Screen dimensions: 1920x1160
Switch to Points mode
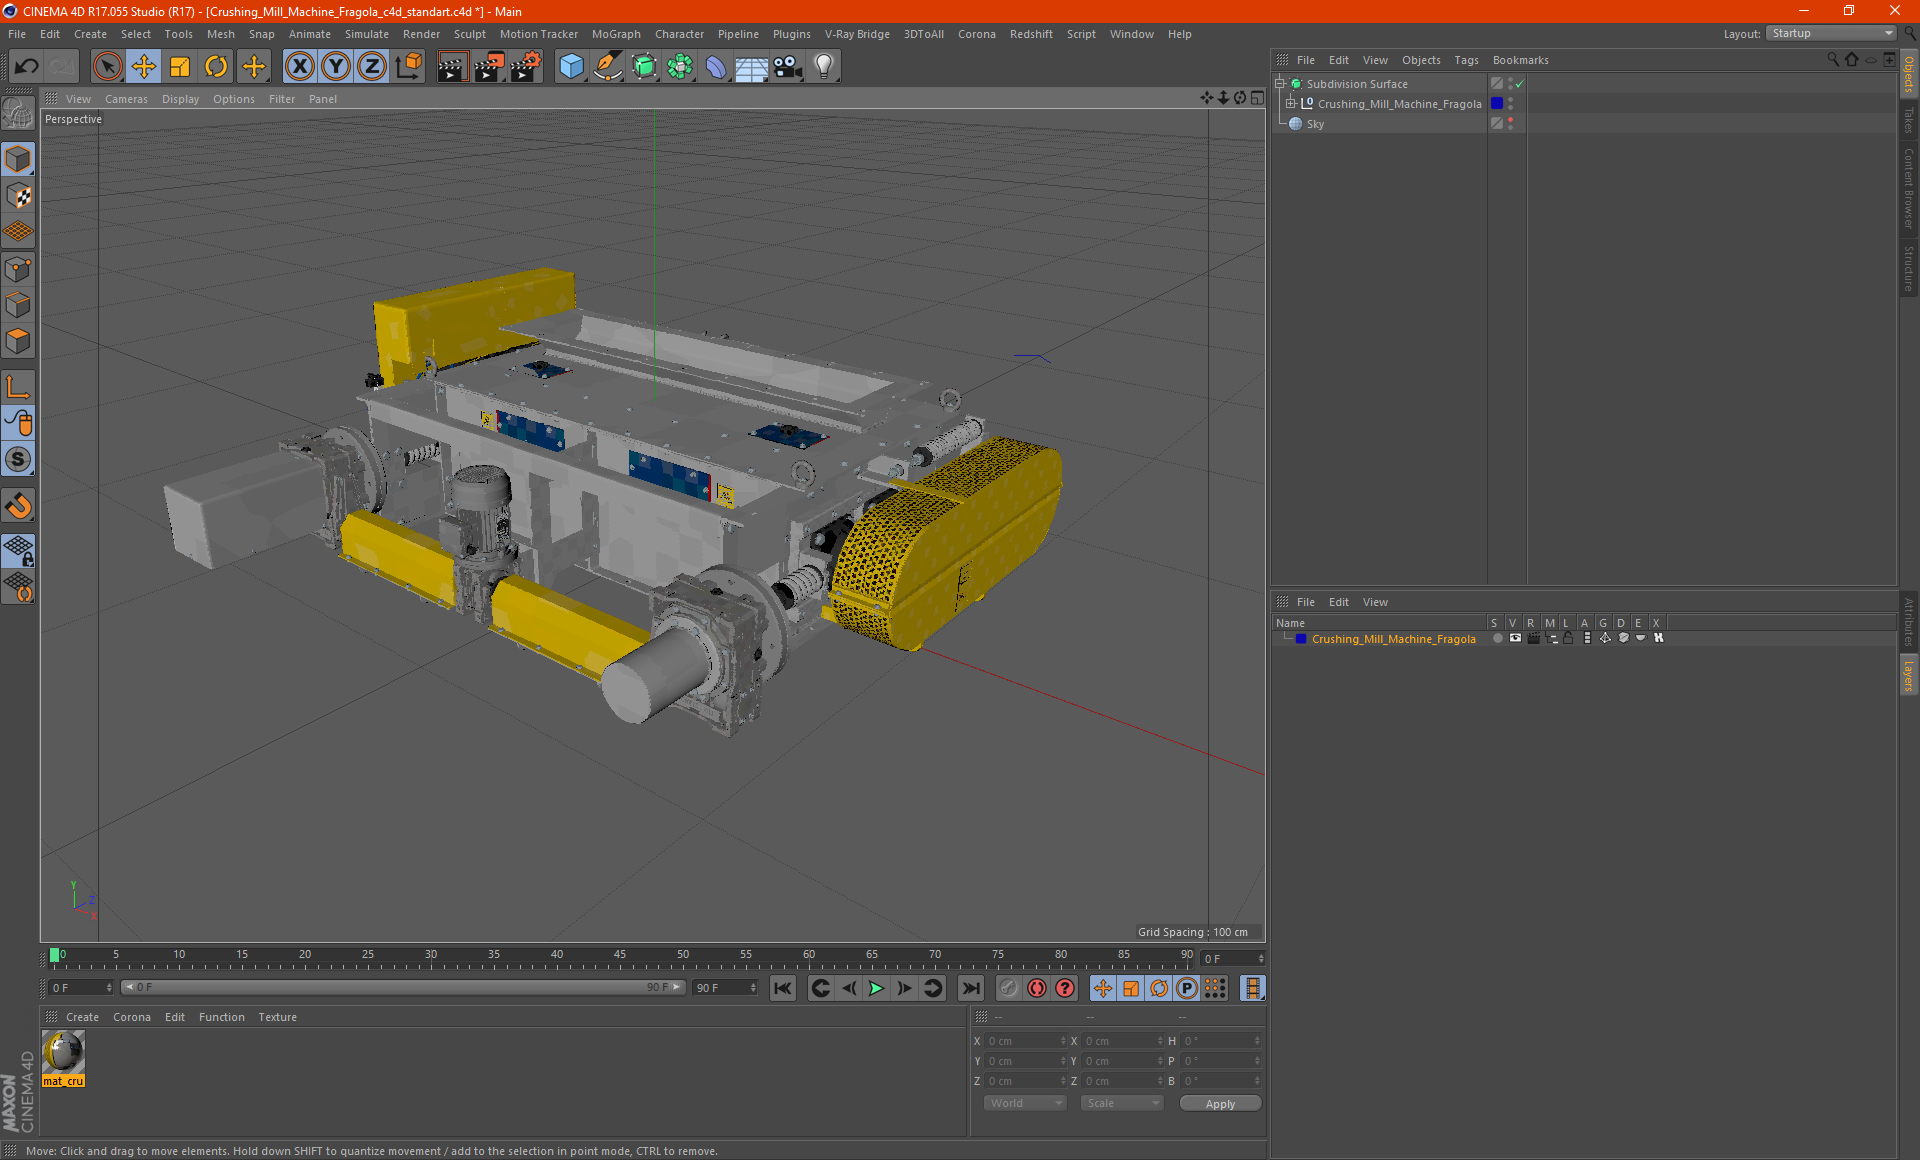tap(19, 269)
